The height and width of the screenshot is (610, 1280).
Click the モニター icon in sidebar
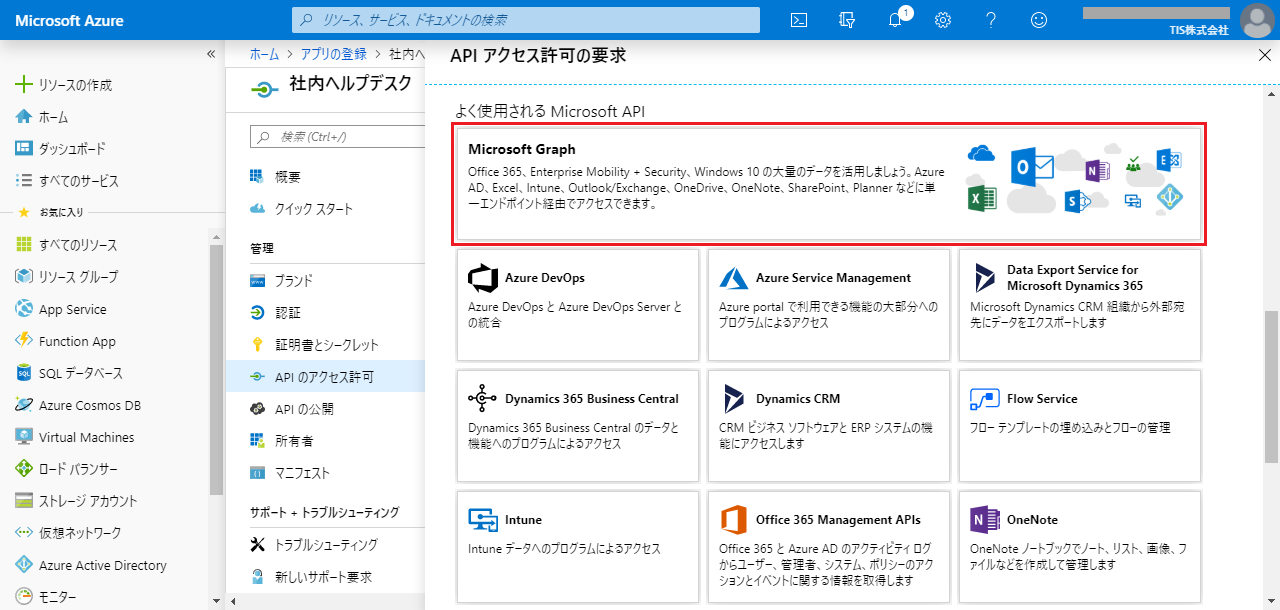click(x=24, y=597)
